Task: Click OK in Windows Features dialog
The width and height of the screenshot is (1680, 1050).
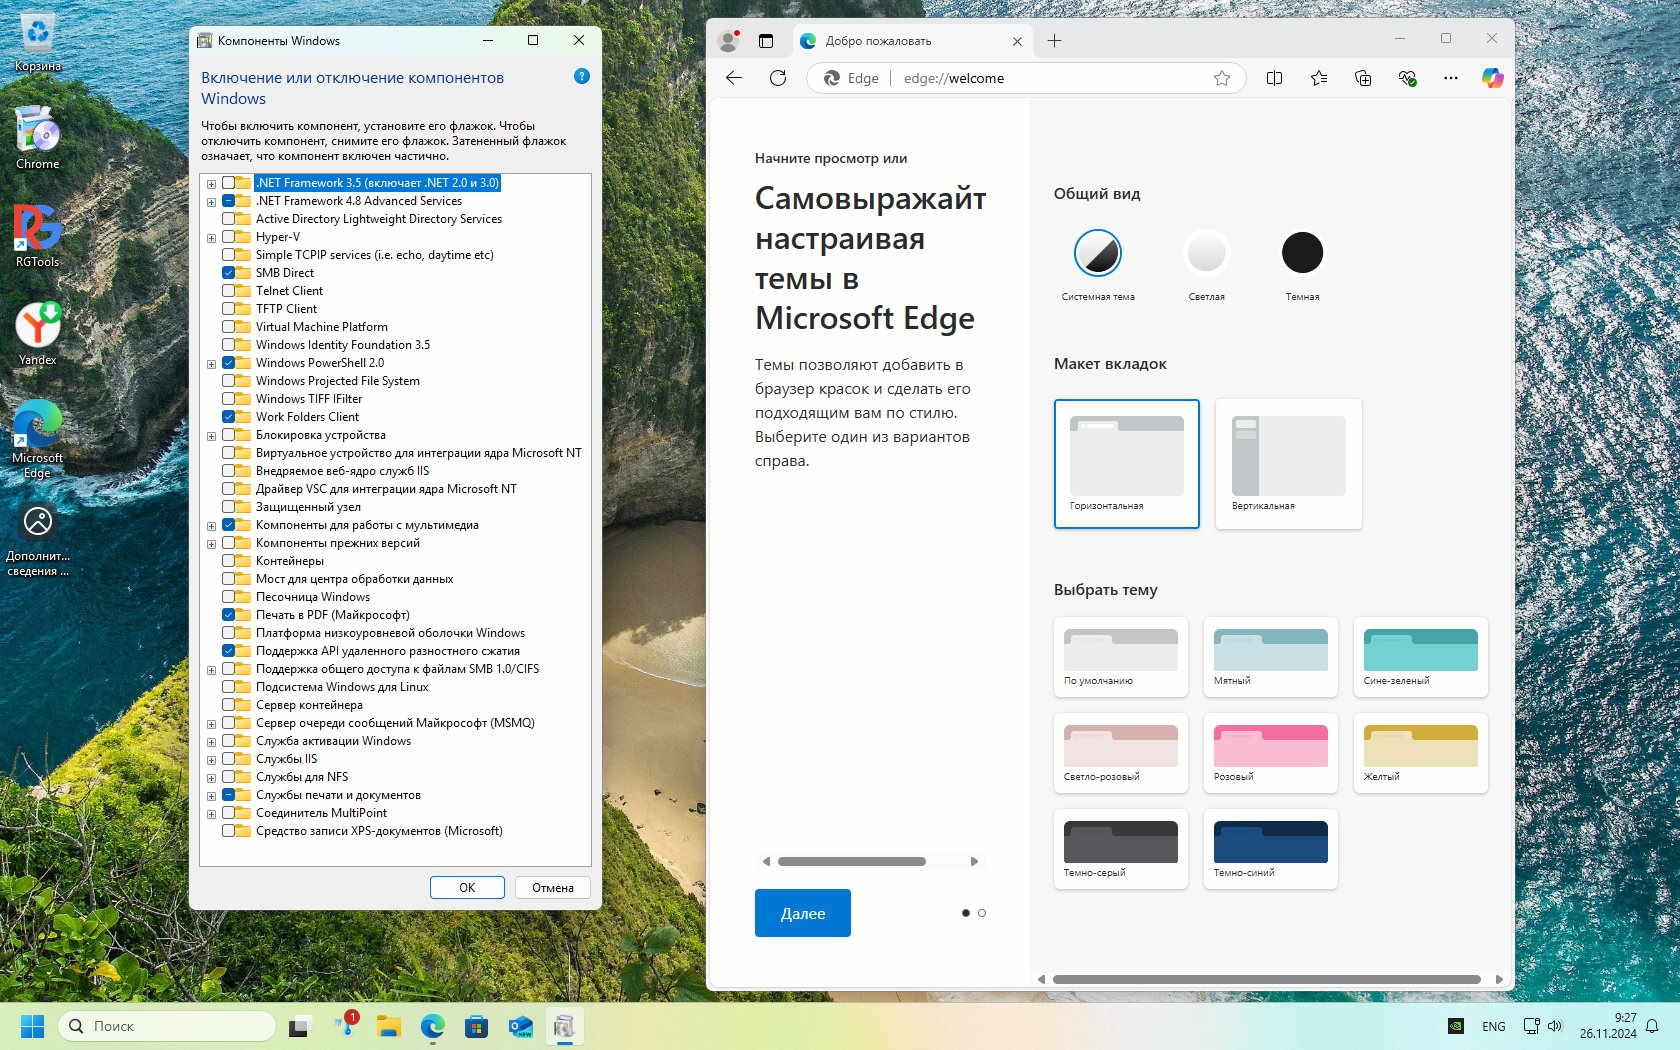Action: [x=467, y=888]
